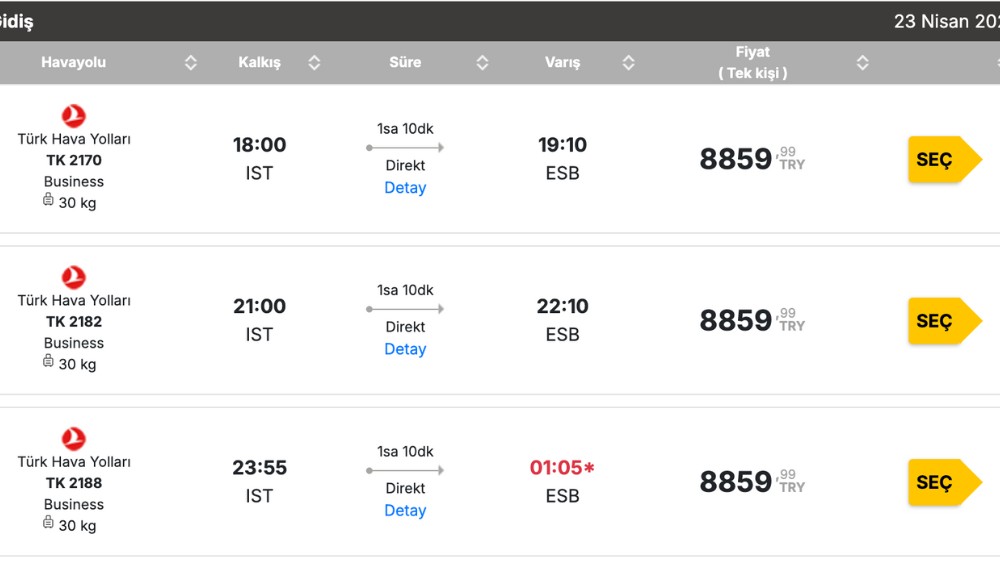Select the TK 2188 flight with SEÇ
The image size is (1000, 563).
pyautogui.click(x=945, y=482)
